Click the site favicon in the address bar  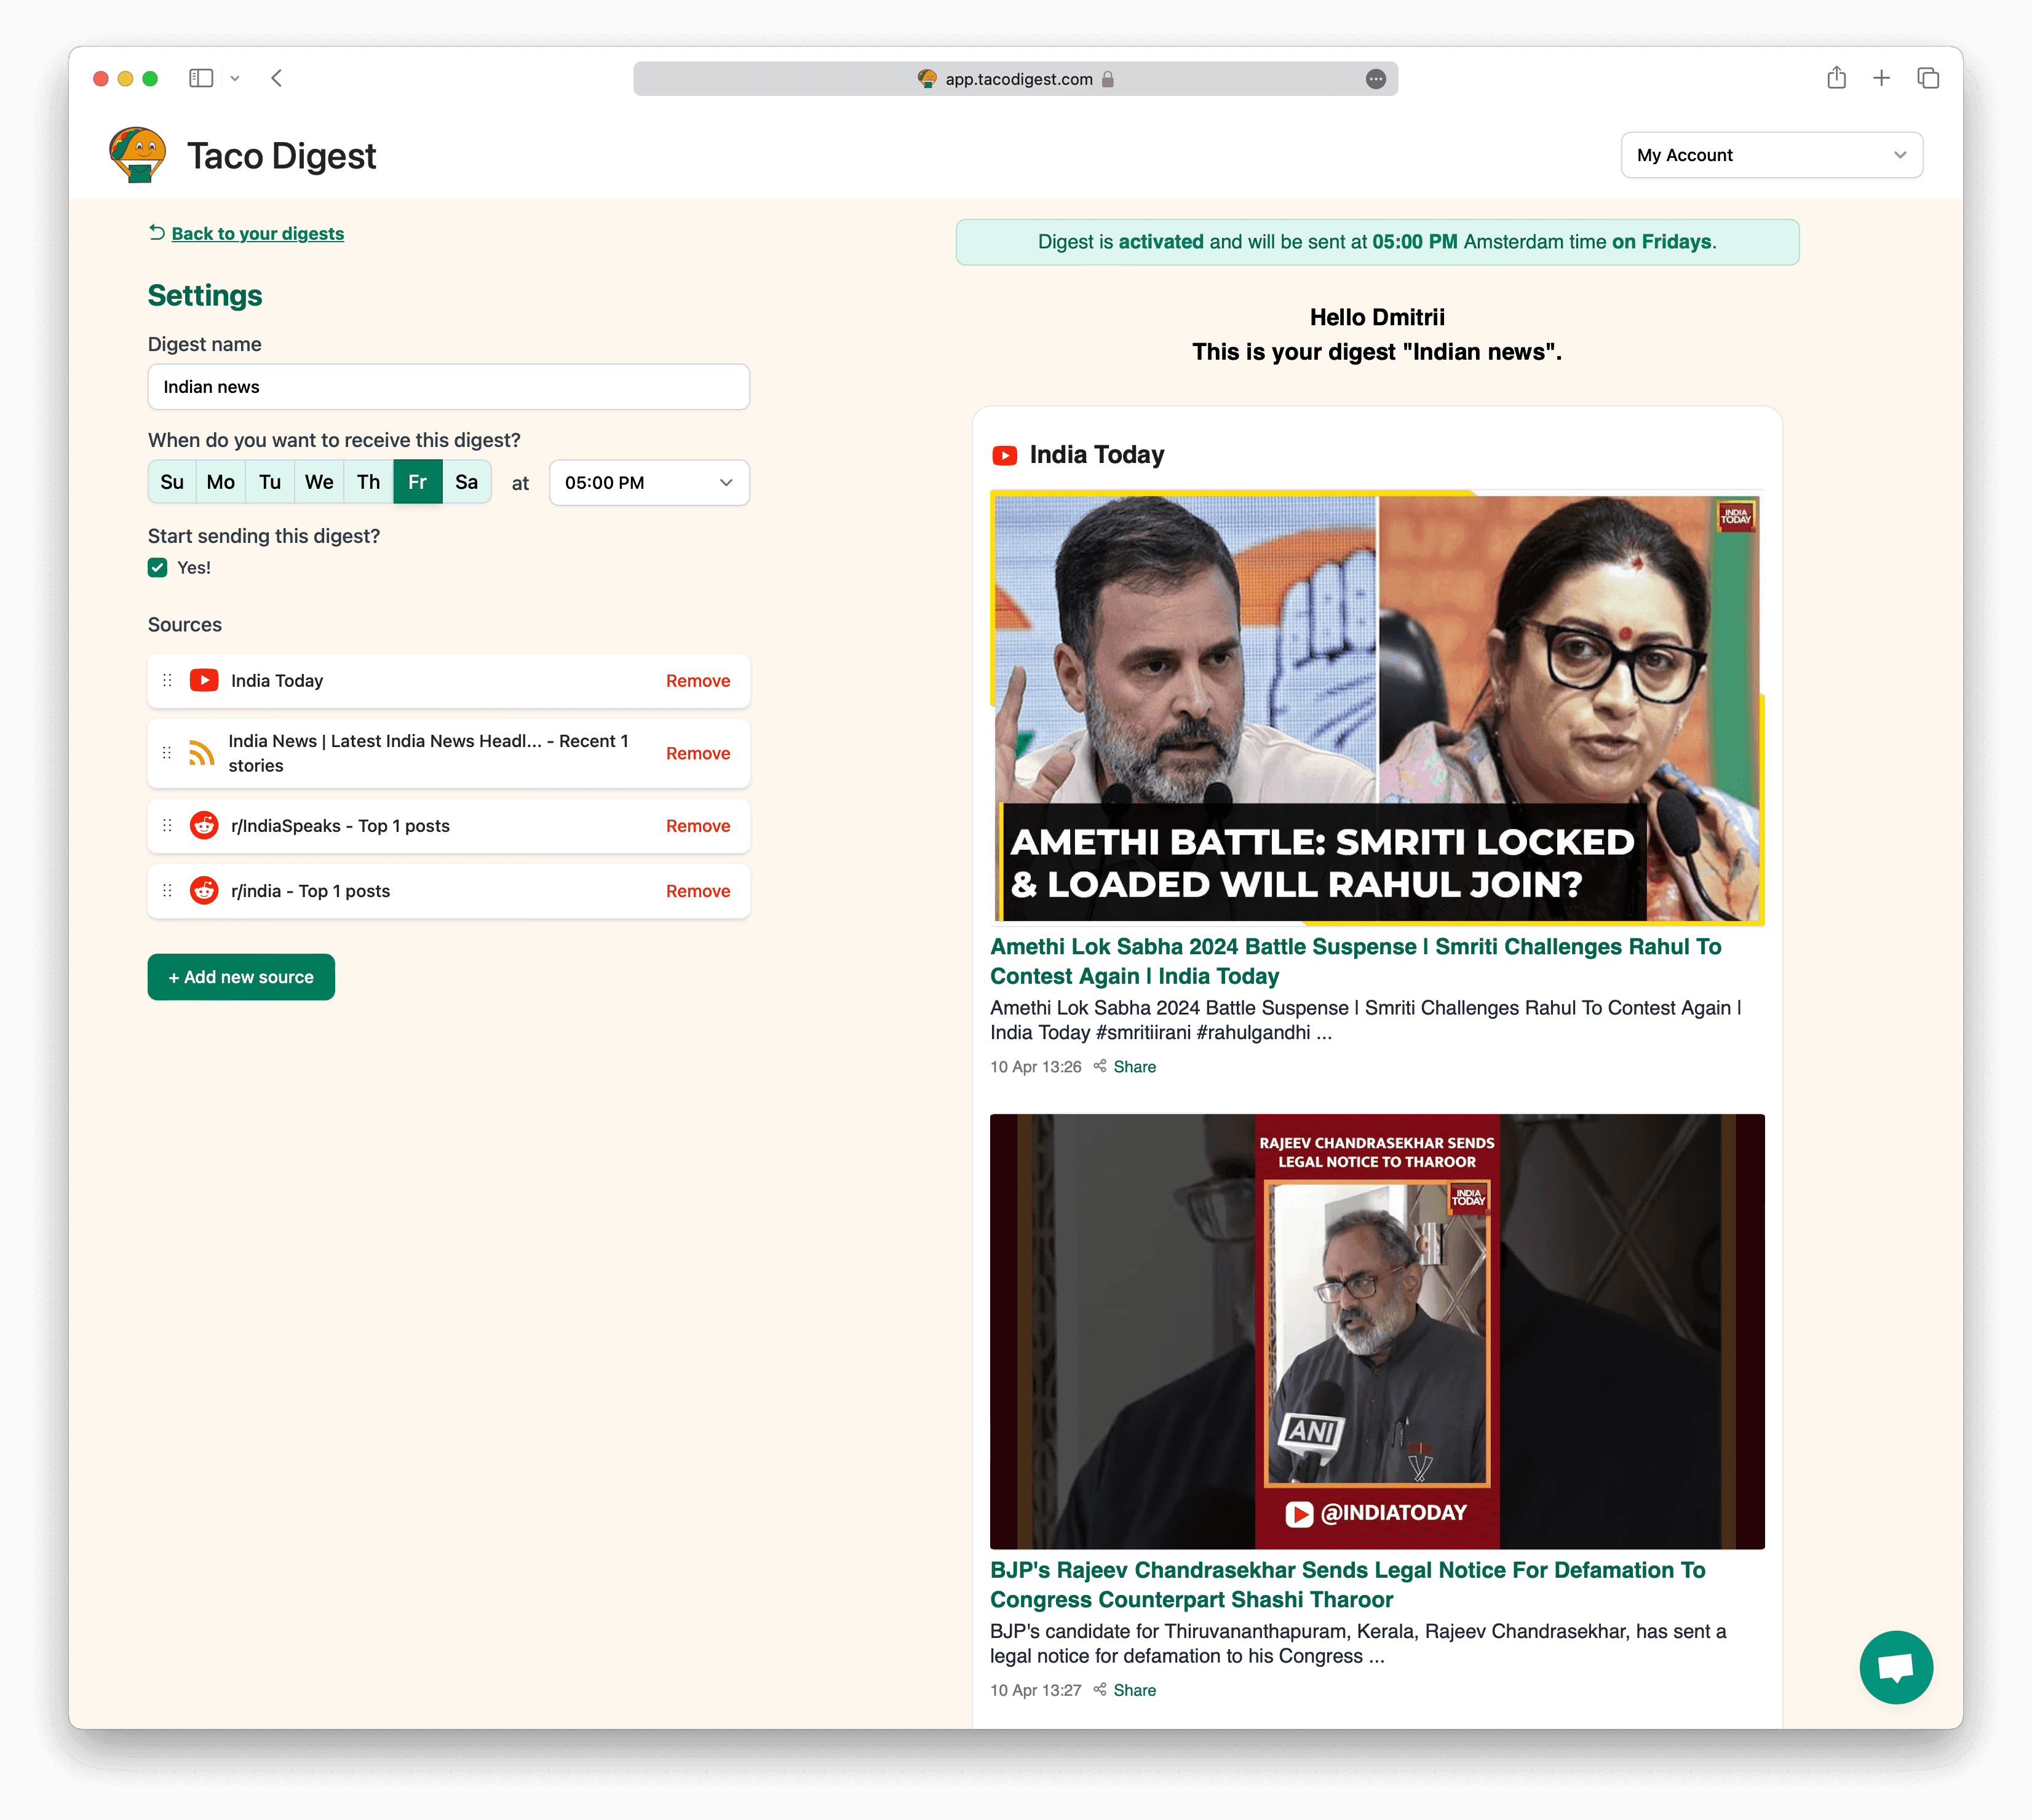coord(927,79)
